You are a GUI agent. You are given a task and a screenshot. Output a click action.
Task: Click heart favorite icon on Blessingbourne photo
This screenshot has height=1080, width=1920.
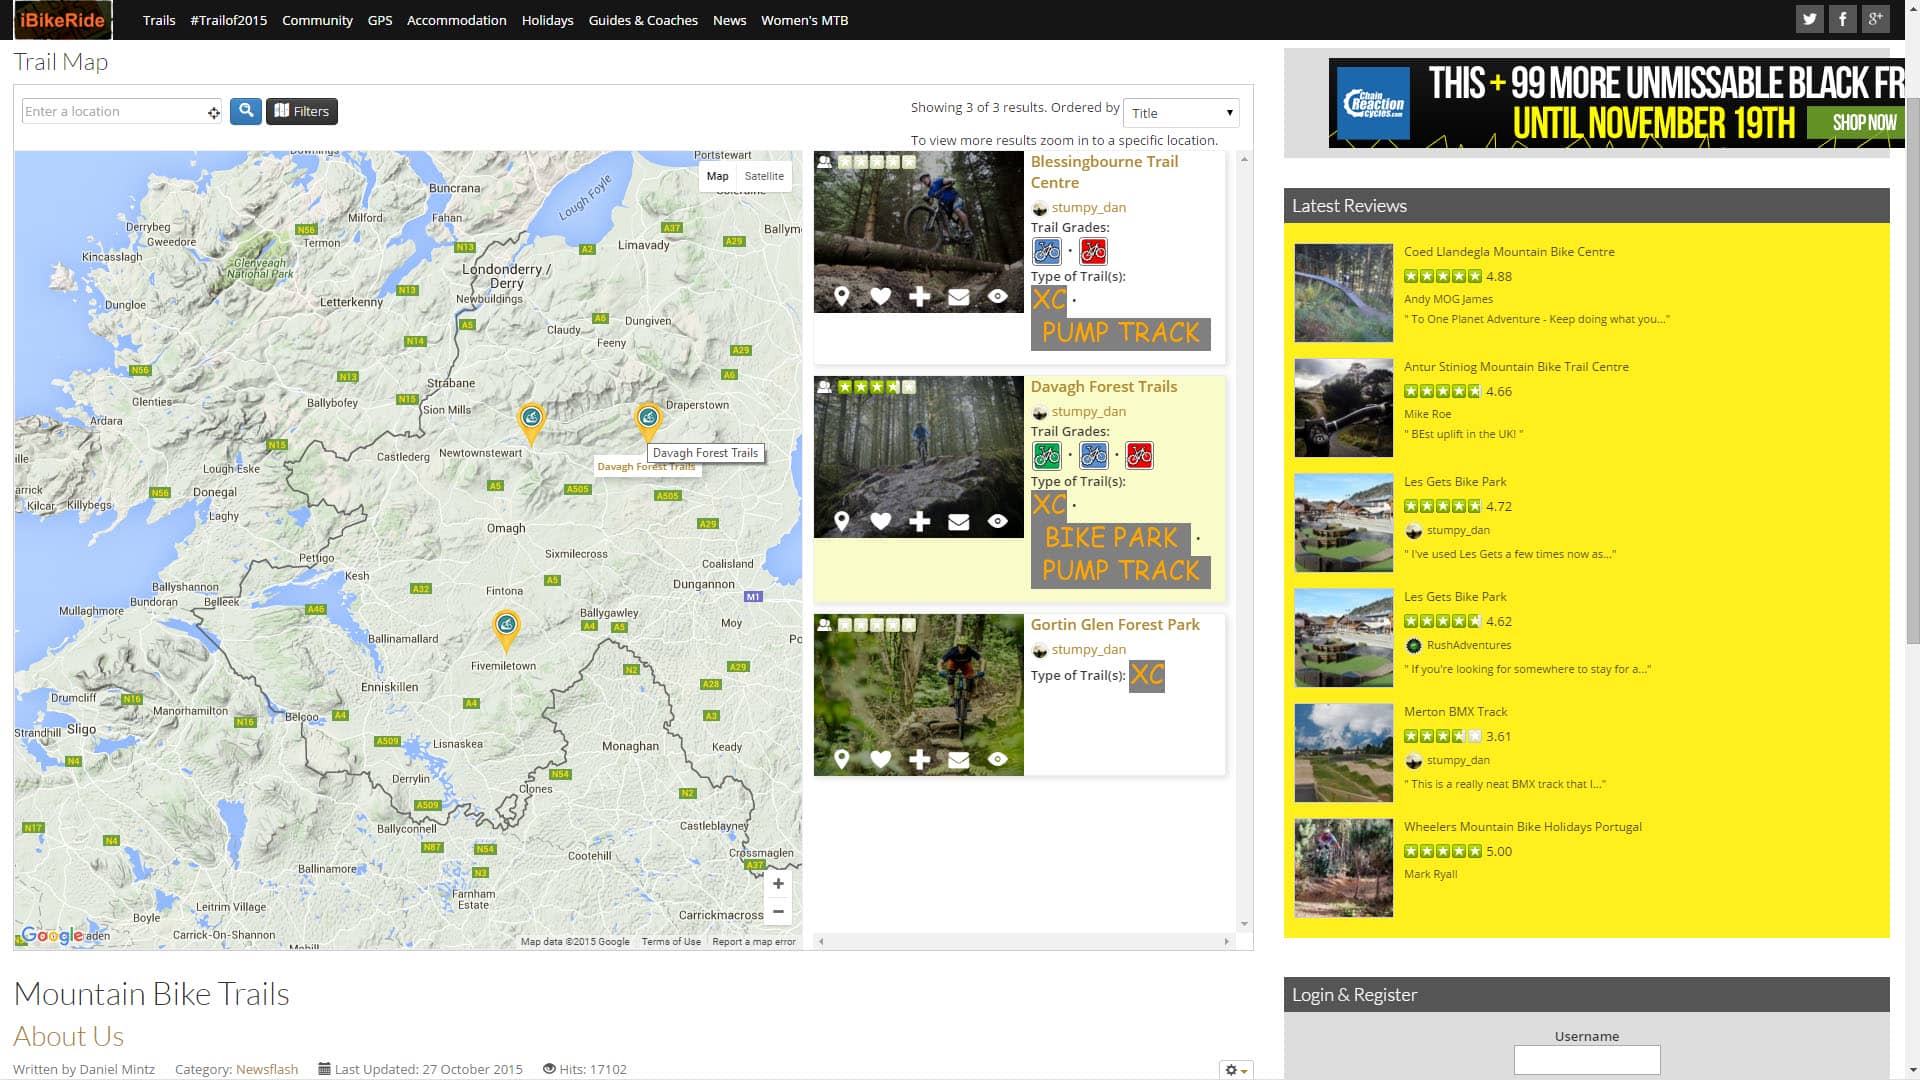tap(880, 297)
